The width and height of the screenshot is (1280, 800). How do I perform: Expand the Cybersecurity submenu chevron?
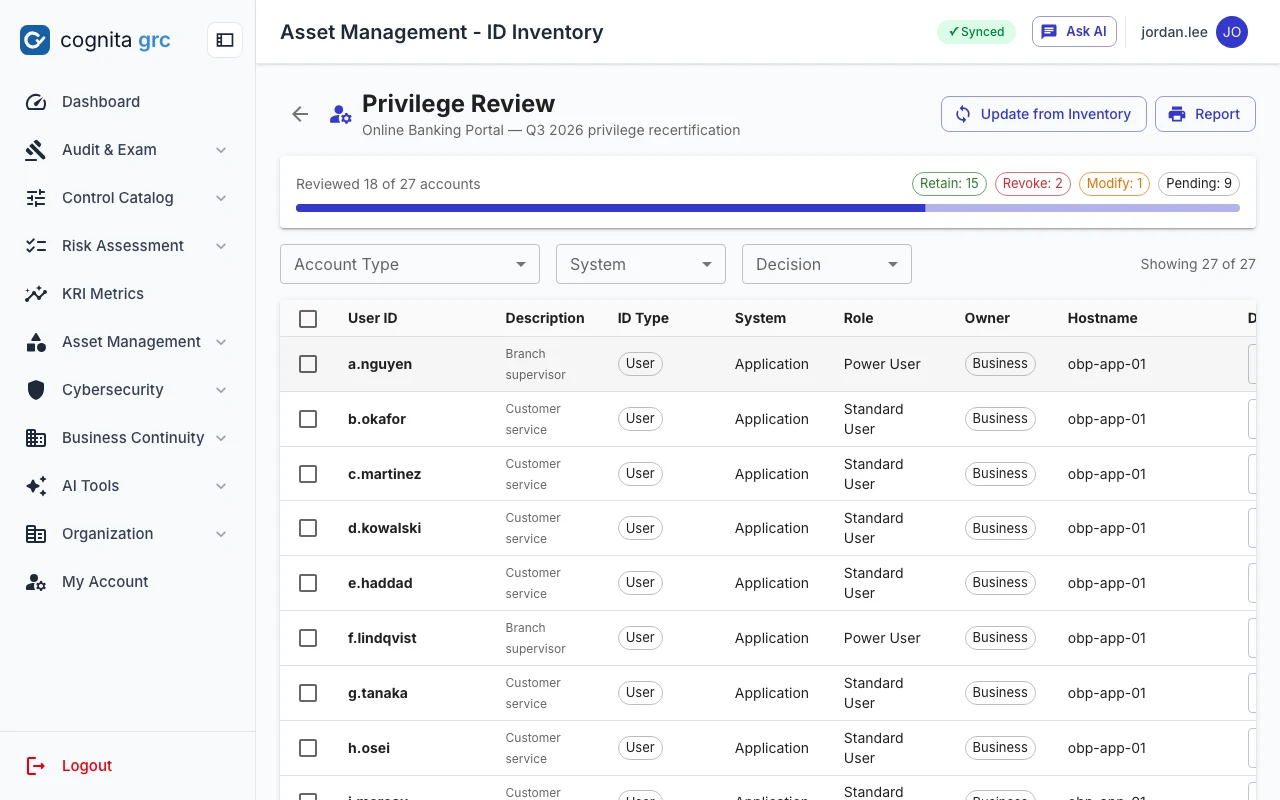[221, 390]
